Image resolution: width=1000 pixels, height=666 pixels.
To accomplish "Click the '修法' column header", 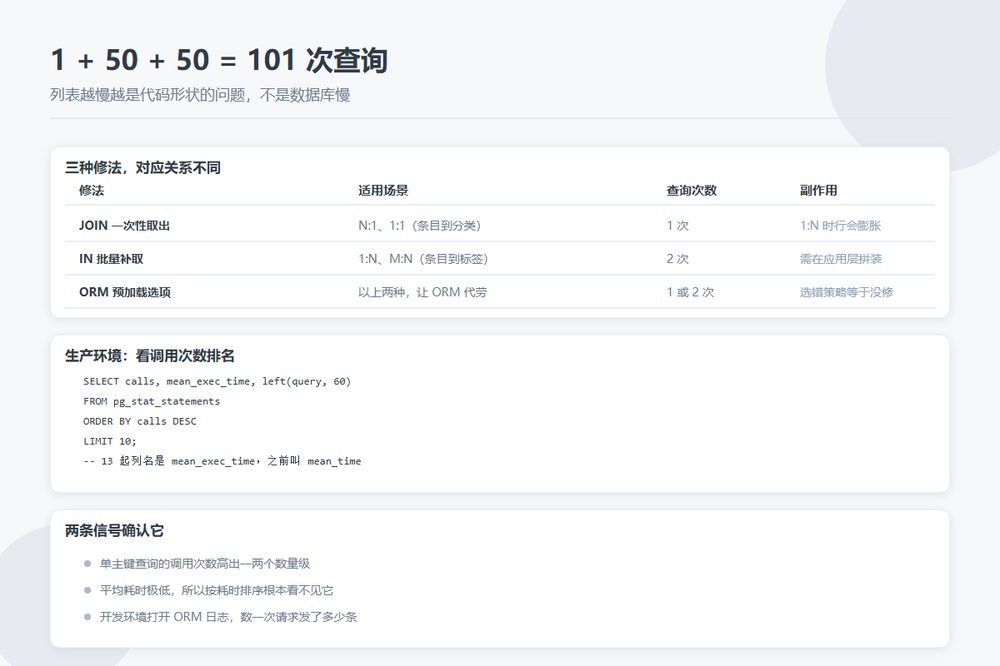I will click(92, 190).
